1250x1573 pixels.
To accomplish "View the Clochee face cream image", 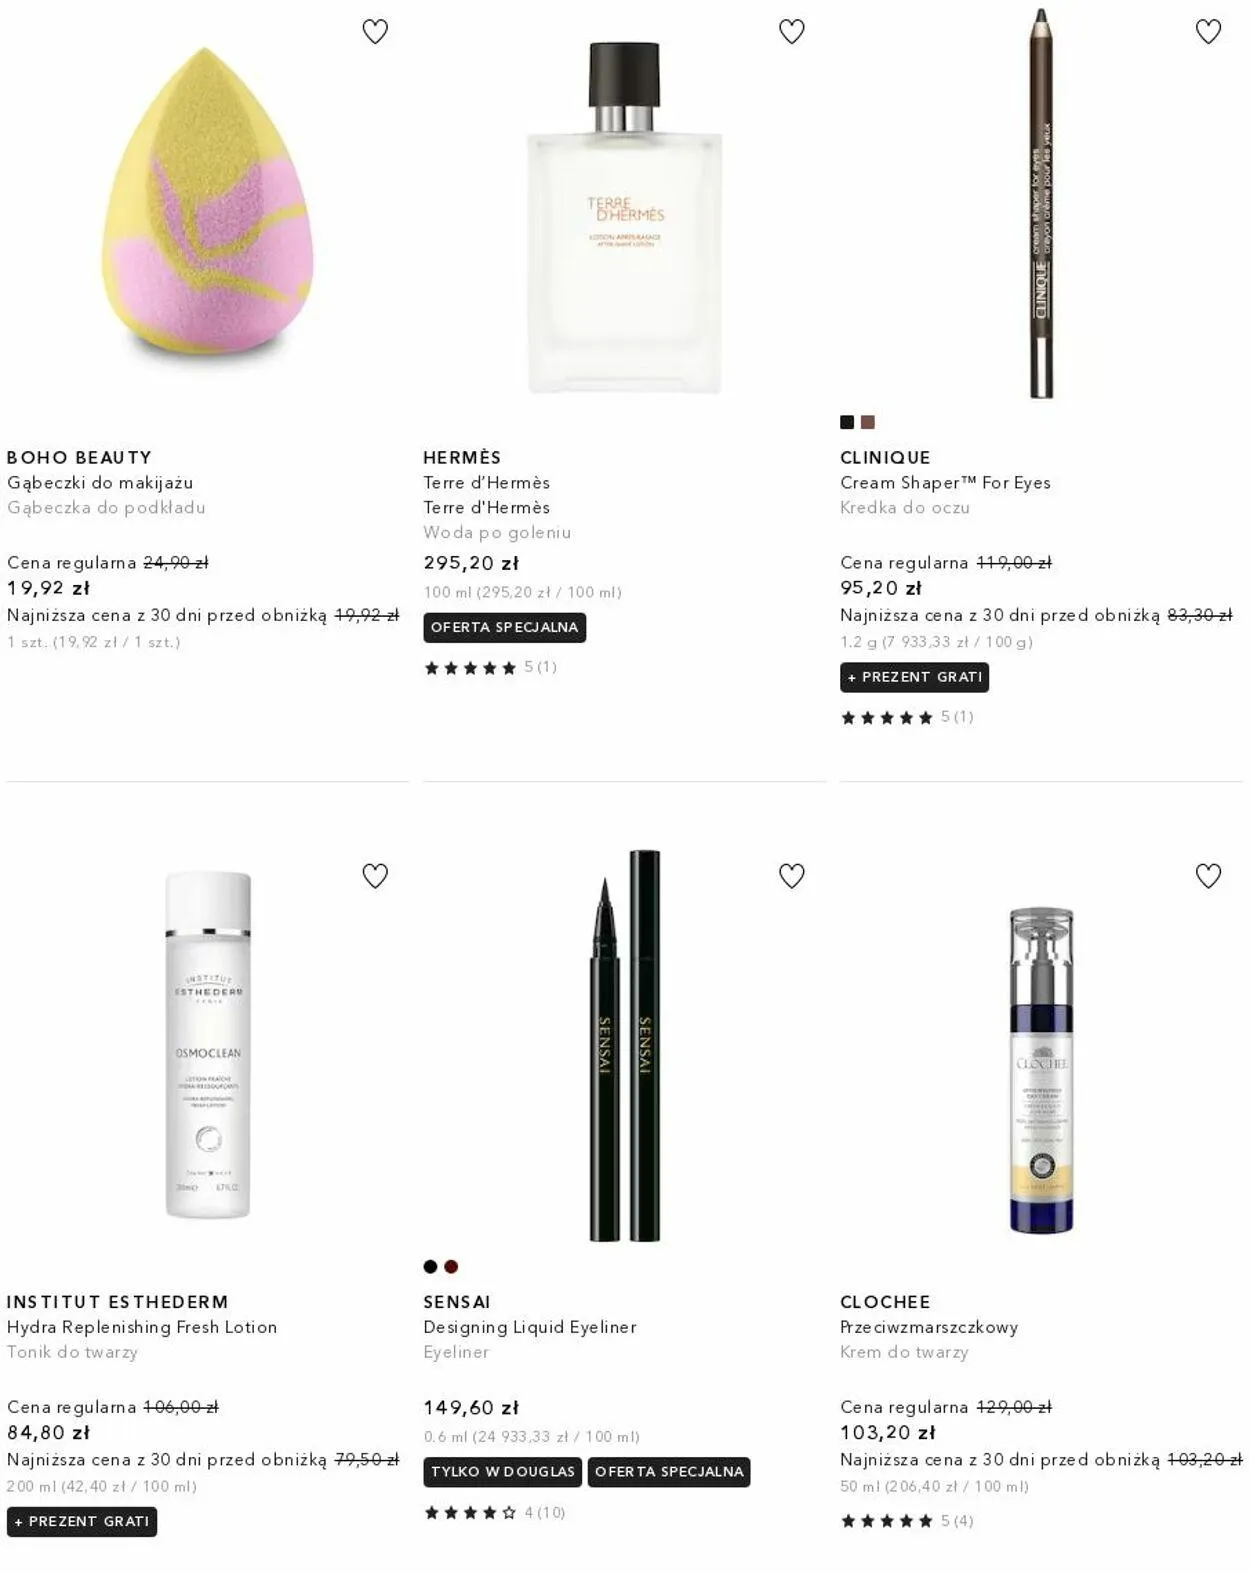I will coord(1041,1070).
